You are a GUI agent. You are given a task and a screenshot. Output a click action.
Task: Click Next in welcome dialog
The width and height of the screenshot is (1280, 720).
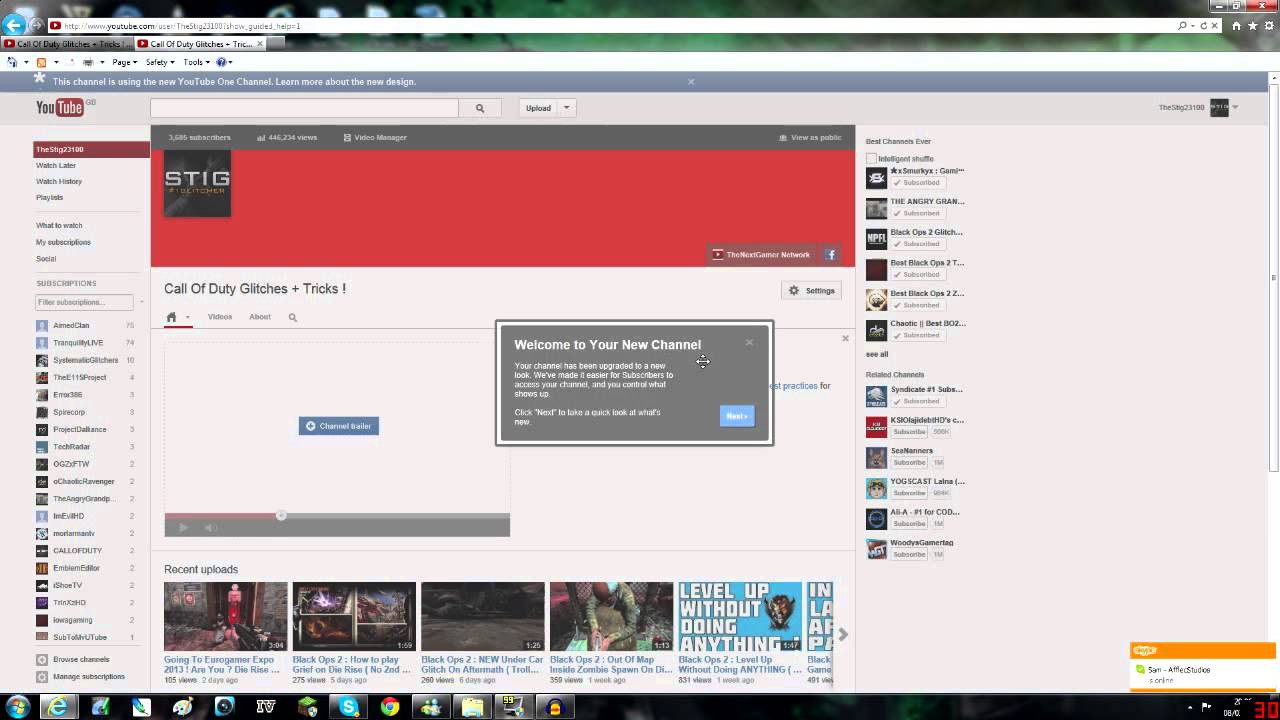click(x=737, y=416)
